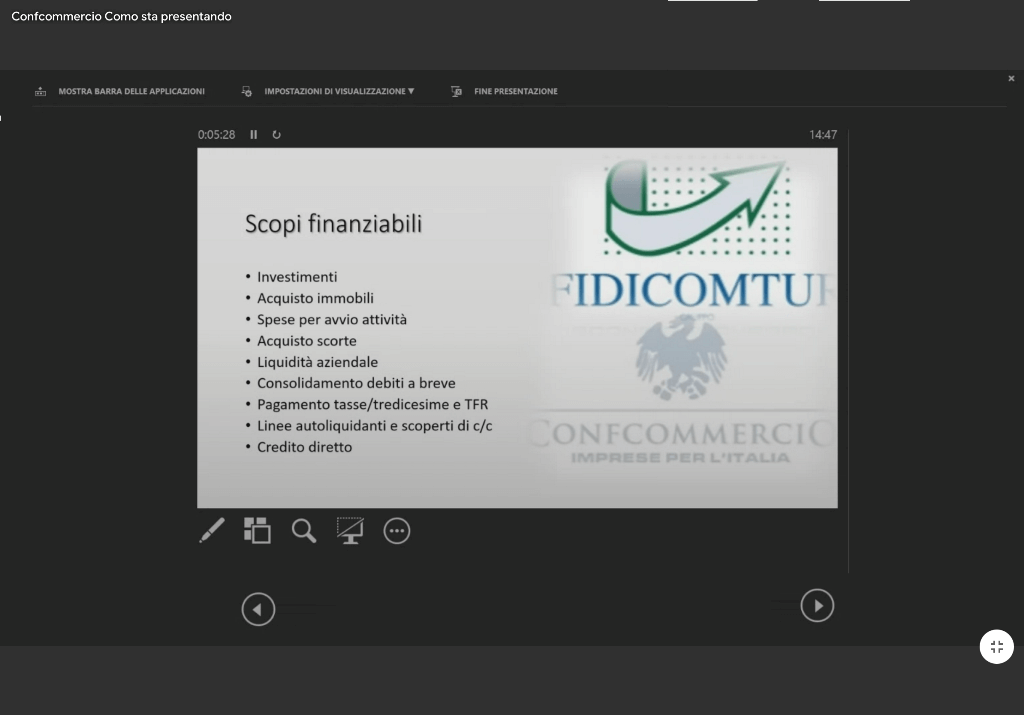Select the pen and laser pointer tool
This screenshot has width=1024, height=715.
click(212, 530)
